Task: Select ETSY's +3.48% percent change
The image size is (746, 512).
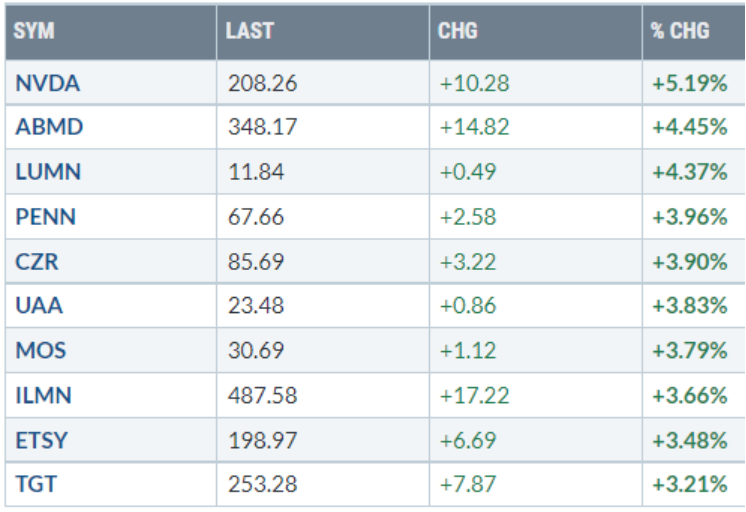Action: (689, 440)
